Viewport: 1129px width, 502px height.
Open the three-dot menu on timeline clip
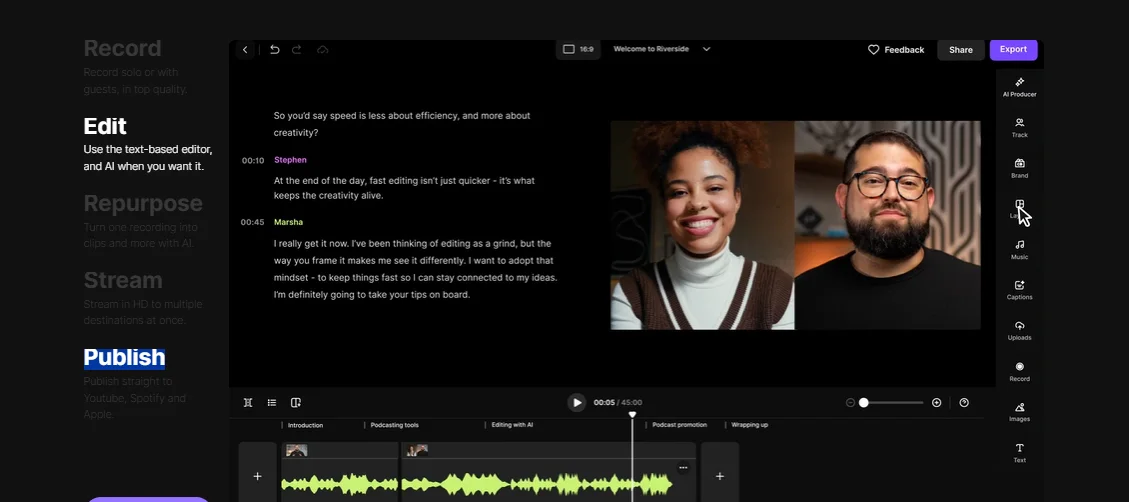tap(683, 468)
